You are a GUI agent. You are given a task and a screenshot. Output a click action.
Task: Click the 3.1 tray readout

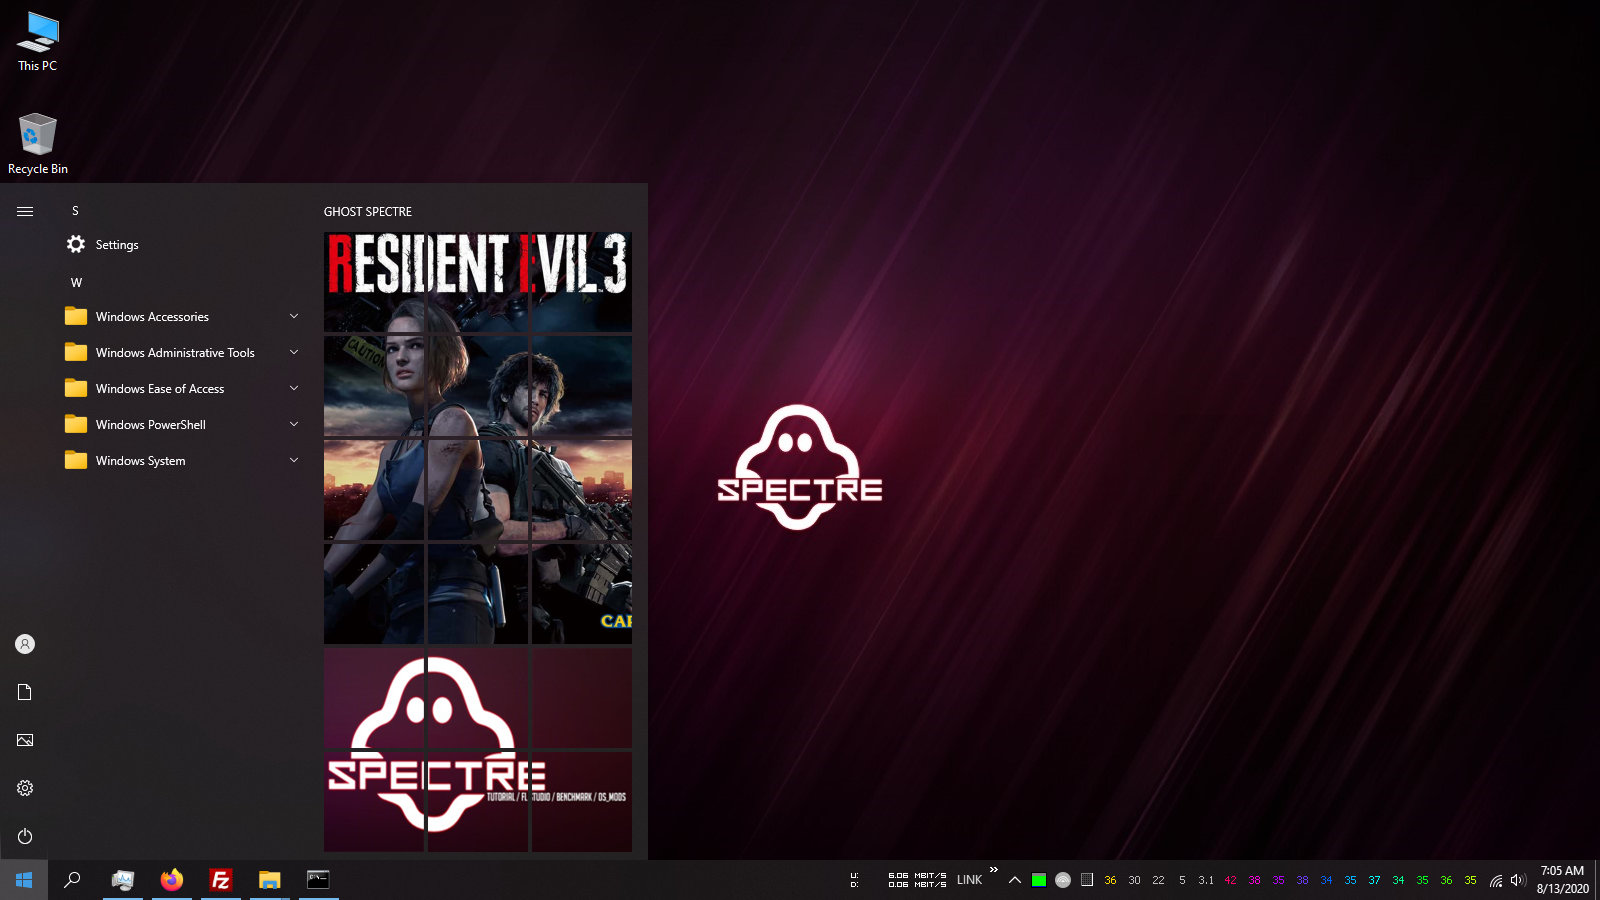point(1206,880)
